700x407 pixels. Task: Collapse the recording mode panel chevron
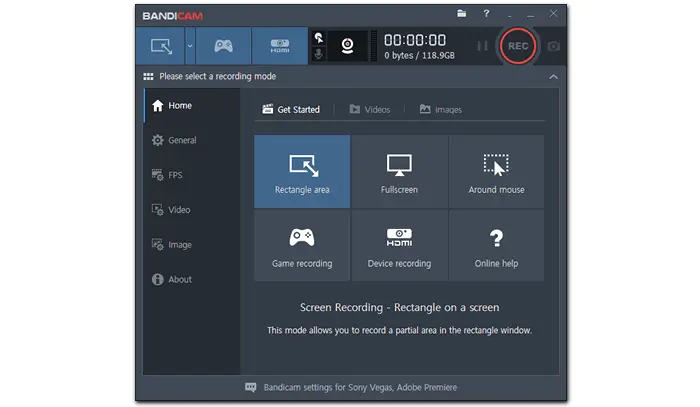point(554,77)
